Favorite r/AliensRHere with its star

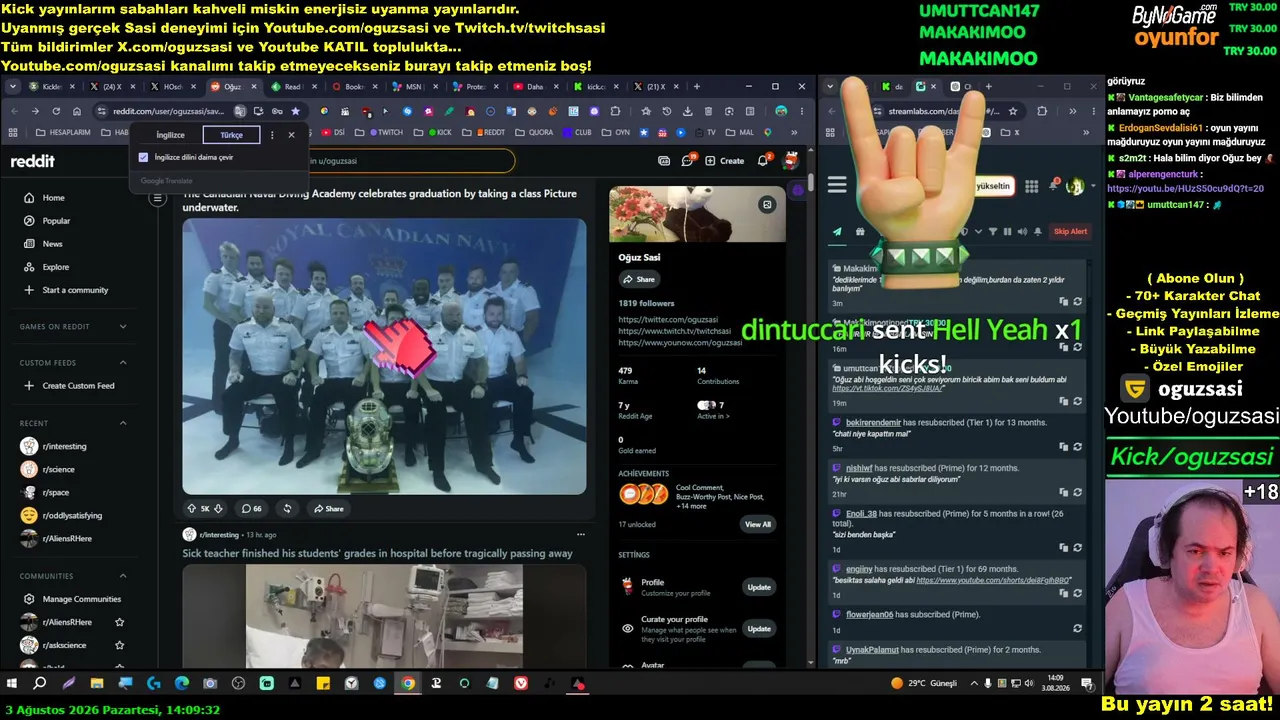pyautogui.click(x=120, y=622)
